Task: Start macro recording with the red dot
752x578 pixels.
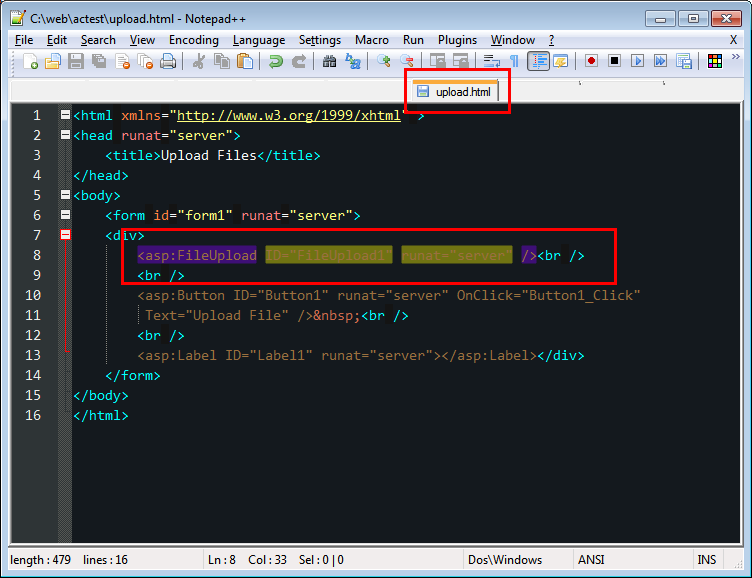Action: (591, 62)
